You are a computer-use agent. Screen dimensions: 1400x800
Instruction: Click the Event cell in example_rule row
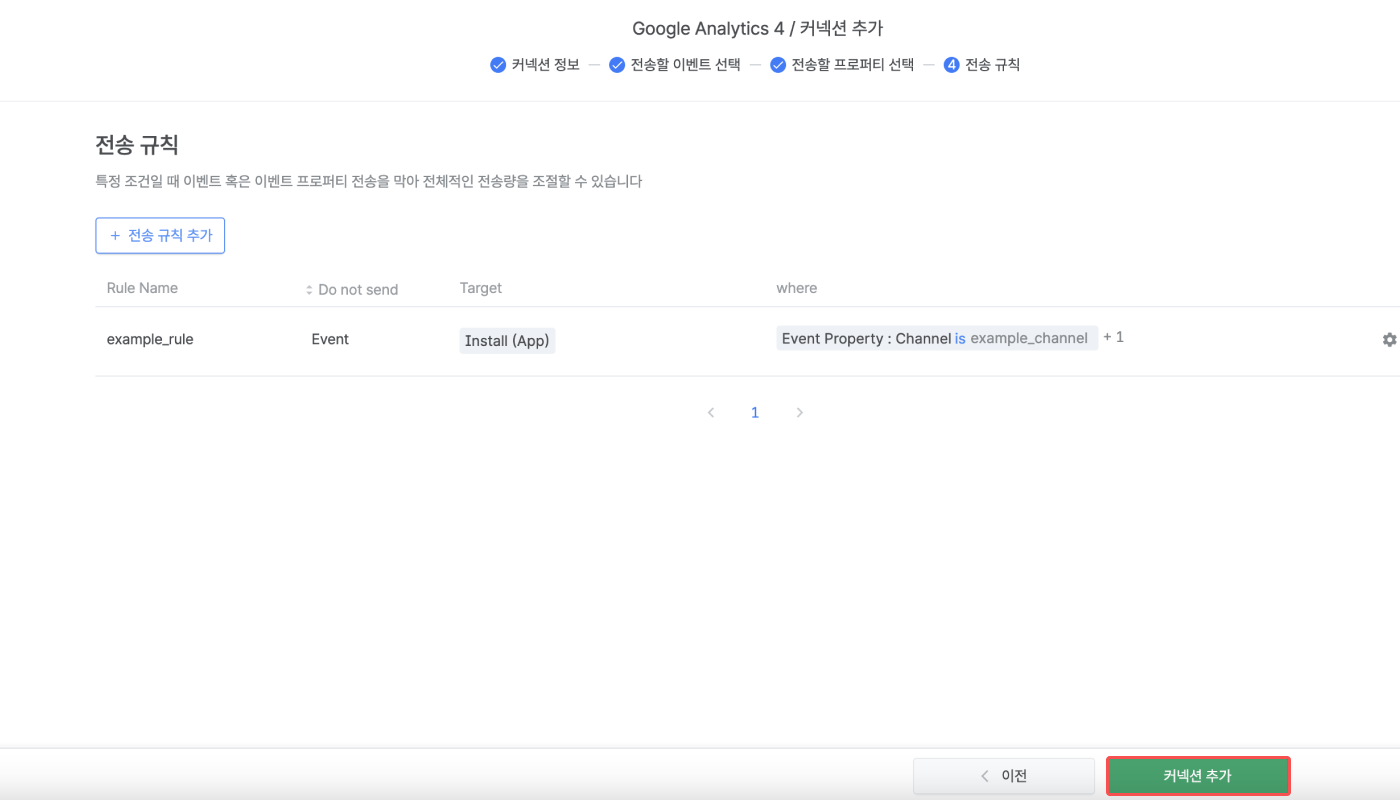tap(330, 339)
